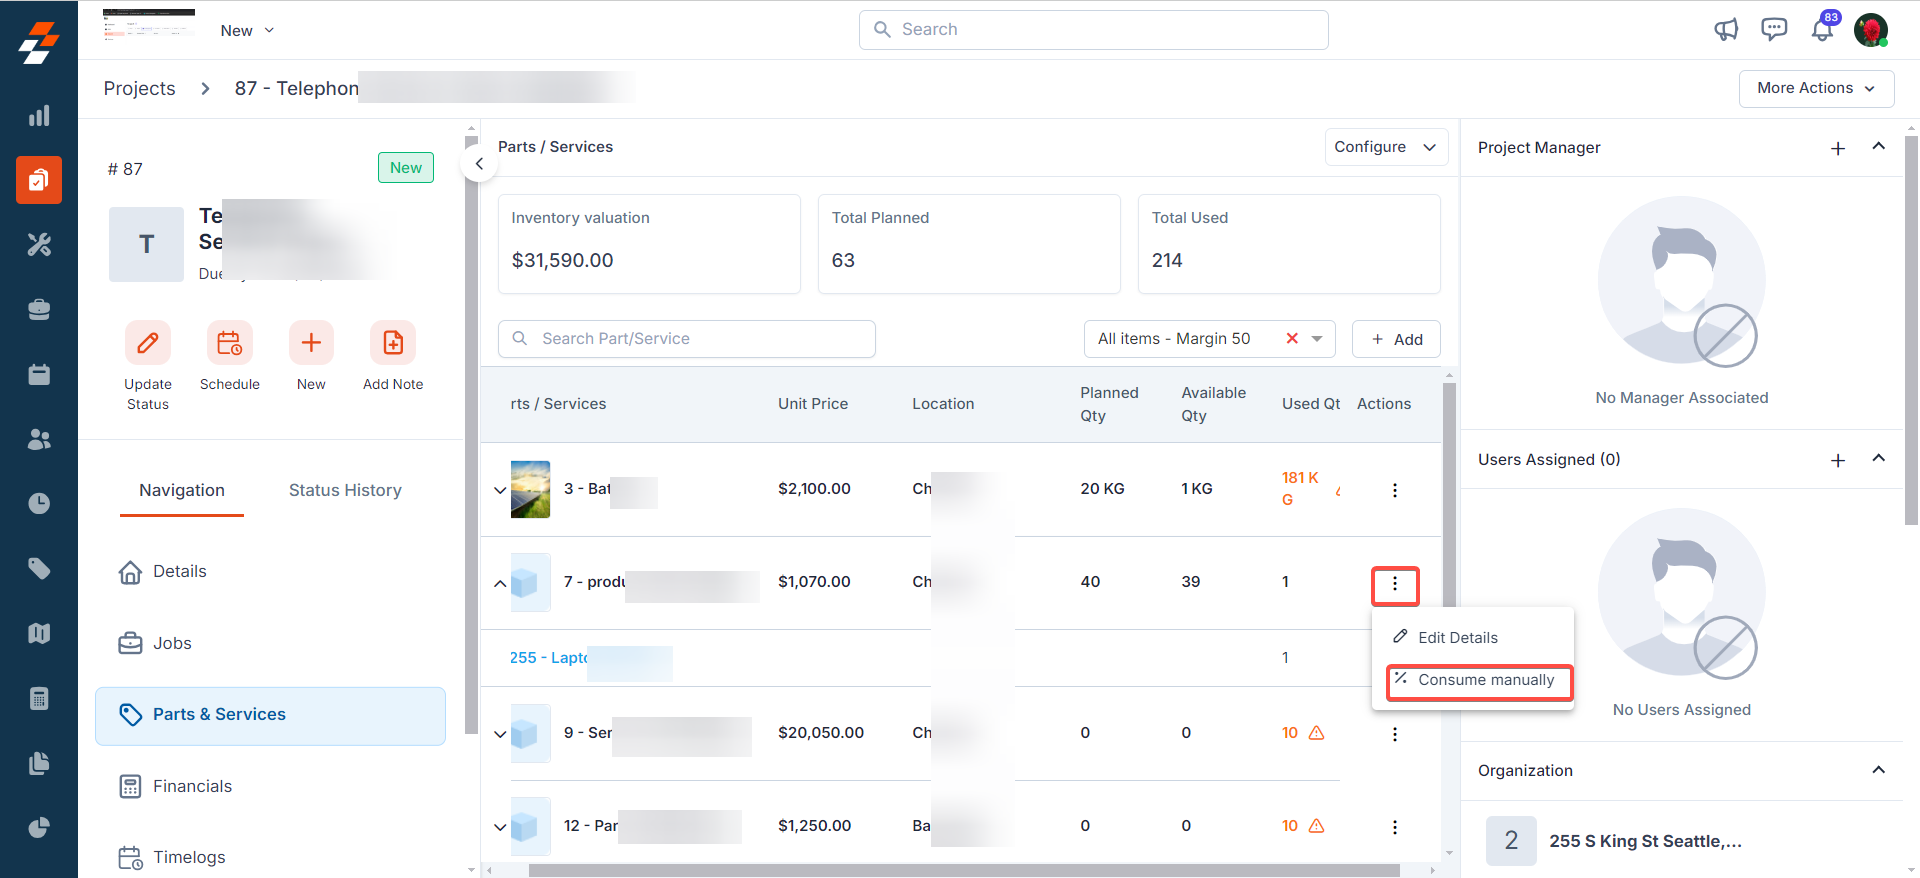Click the Schedule calendar icon

point(229,343)
